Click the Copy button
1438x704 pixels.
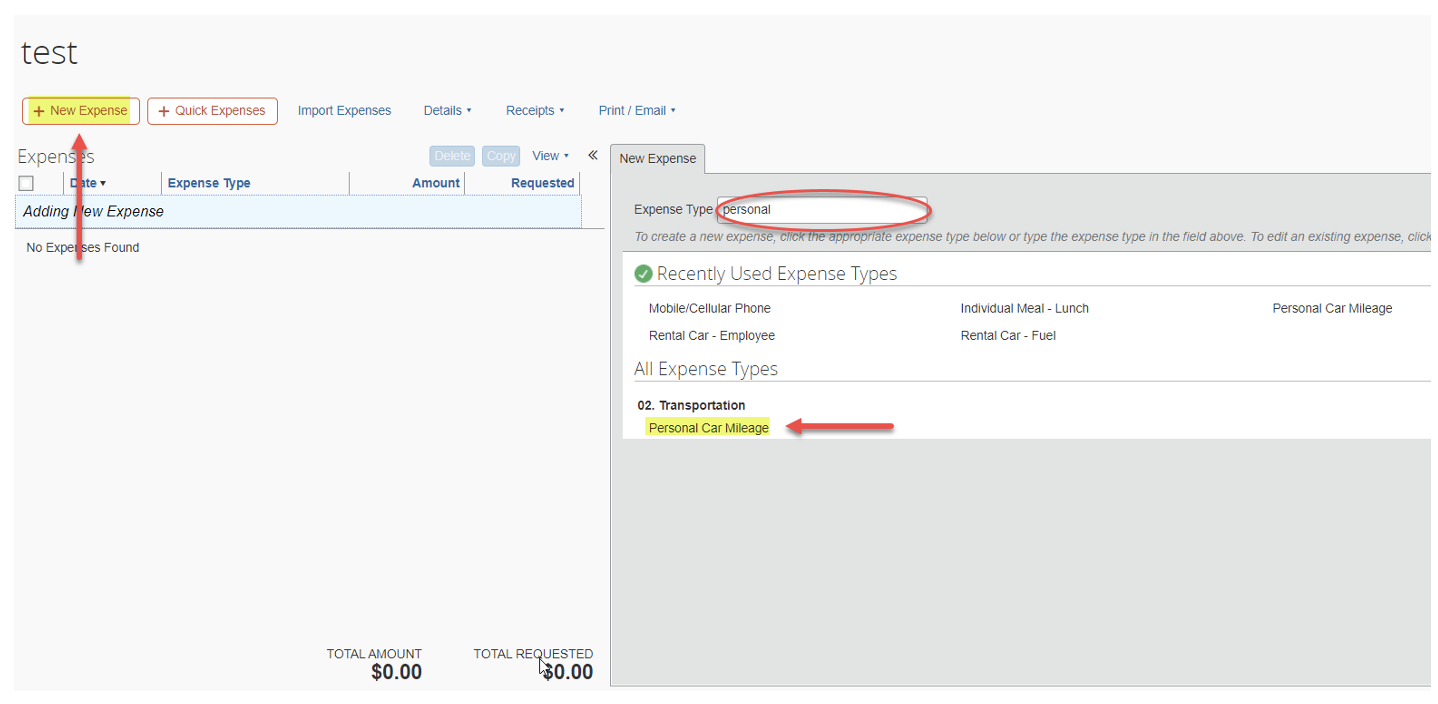[x=501, y=156]
